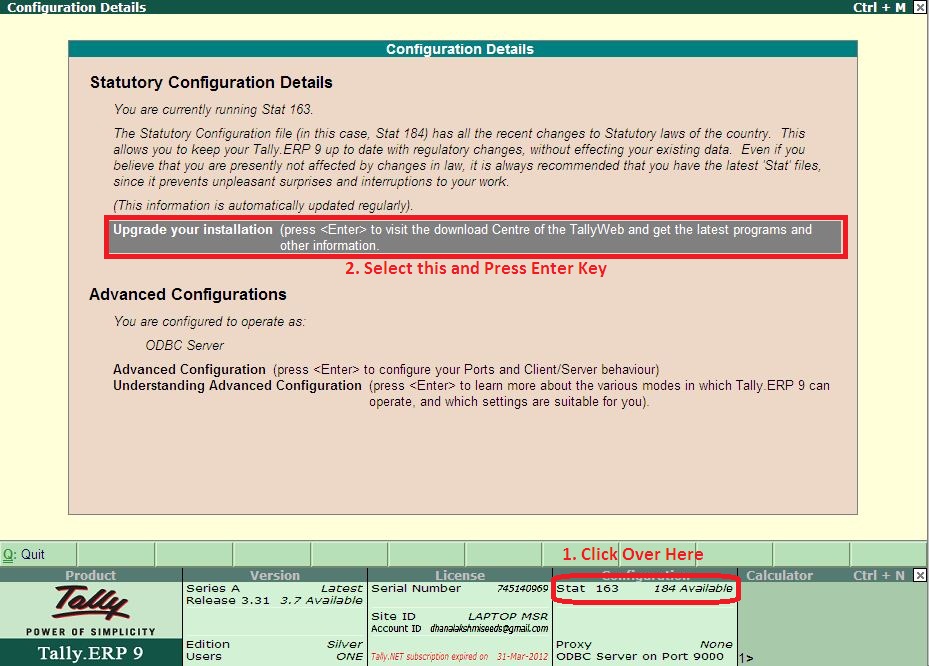Viewport: 929px width, 666px height.
Task: Click the Users ONE row
Action: (274, 657)
